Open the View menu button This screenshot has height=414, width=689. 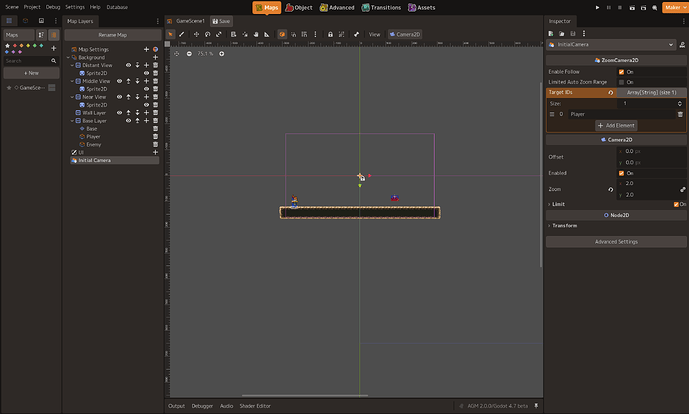tap(374, 34)
